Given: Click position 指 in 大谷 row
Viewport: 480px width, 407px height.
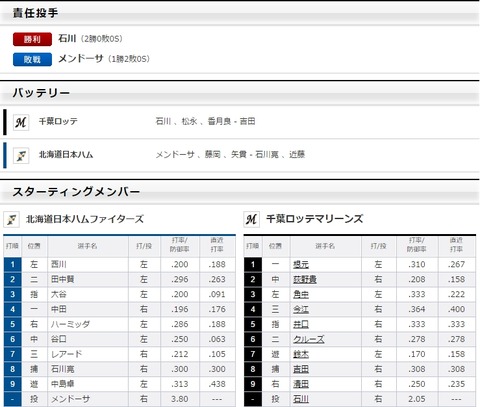Looking at the screenshot, I should click(34, 294).
